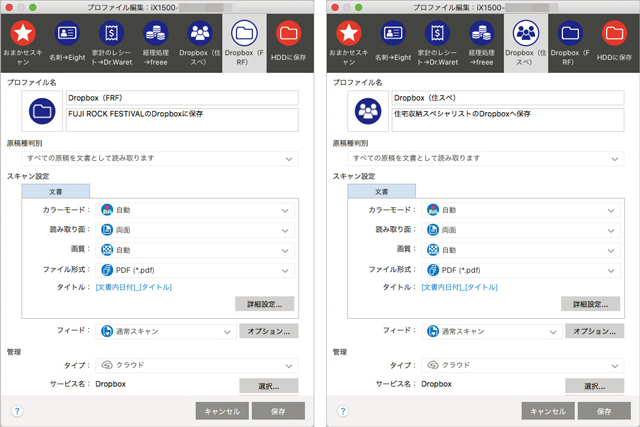Open 画質 dropdown in right window
Image resolution: width=640 pixels, height=427 pixels.
[x=521, y=250]
